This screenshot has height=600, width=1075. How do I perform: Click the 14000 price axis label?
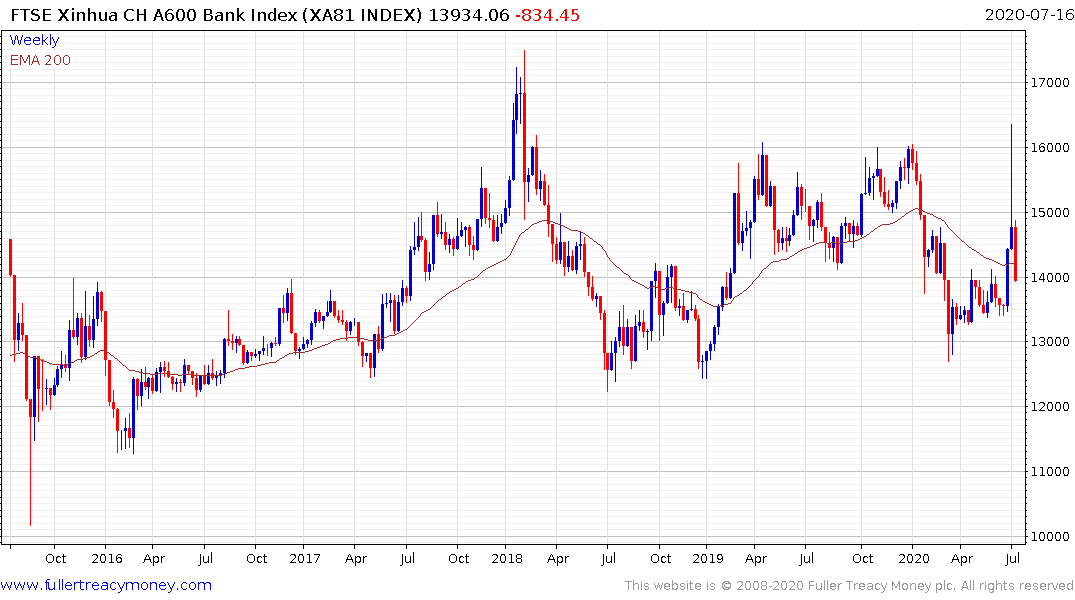[x=1050, y=277]
